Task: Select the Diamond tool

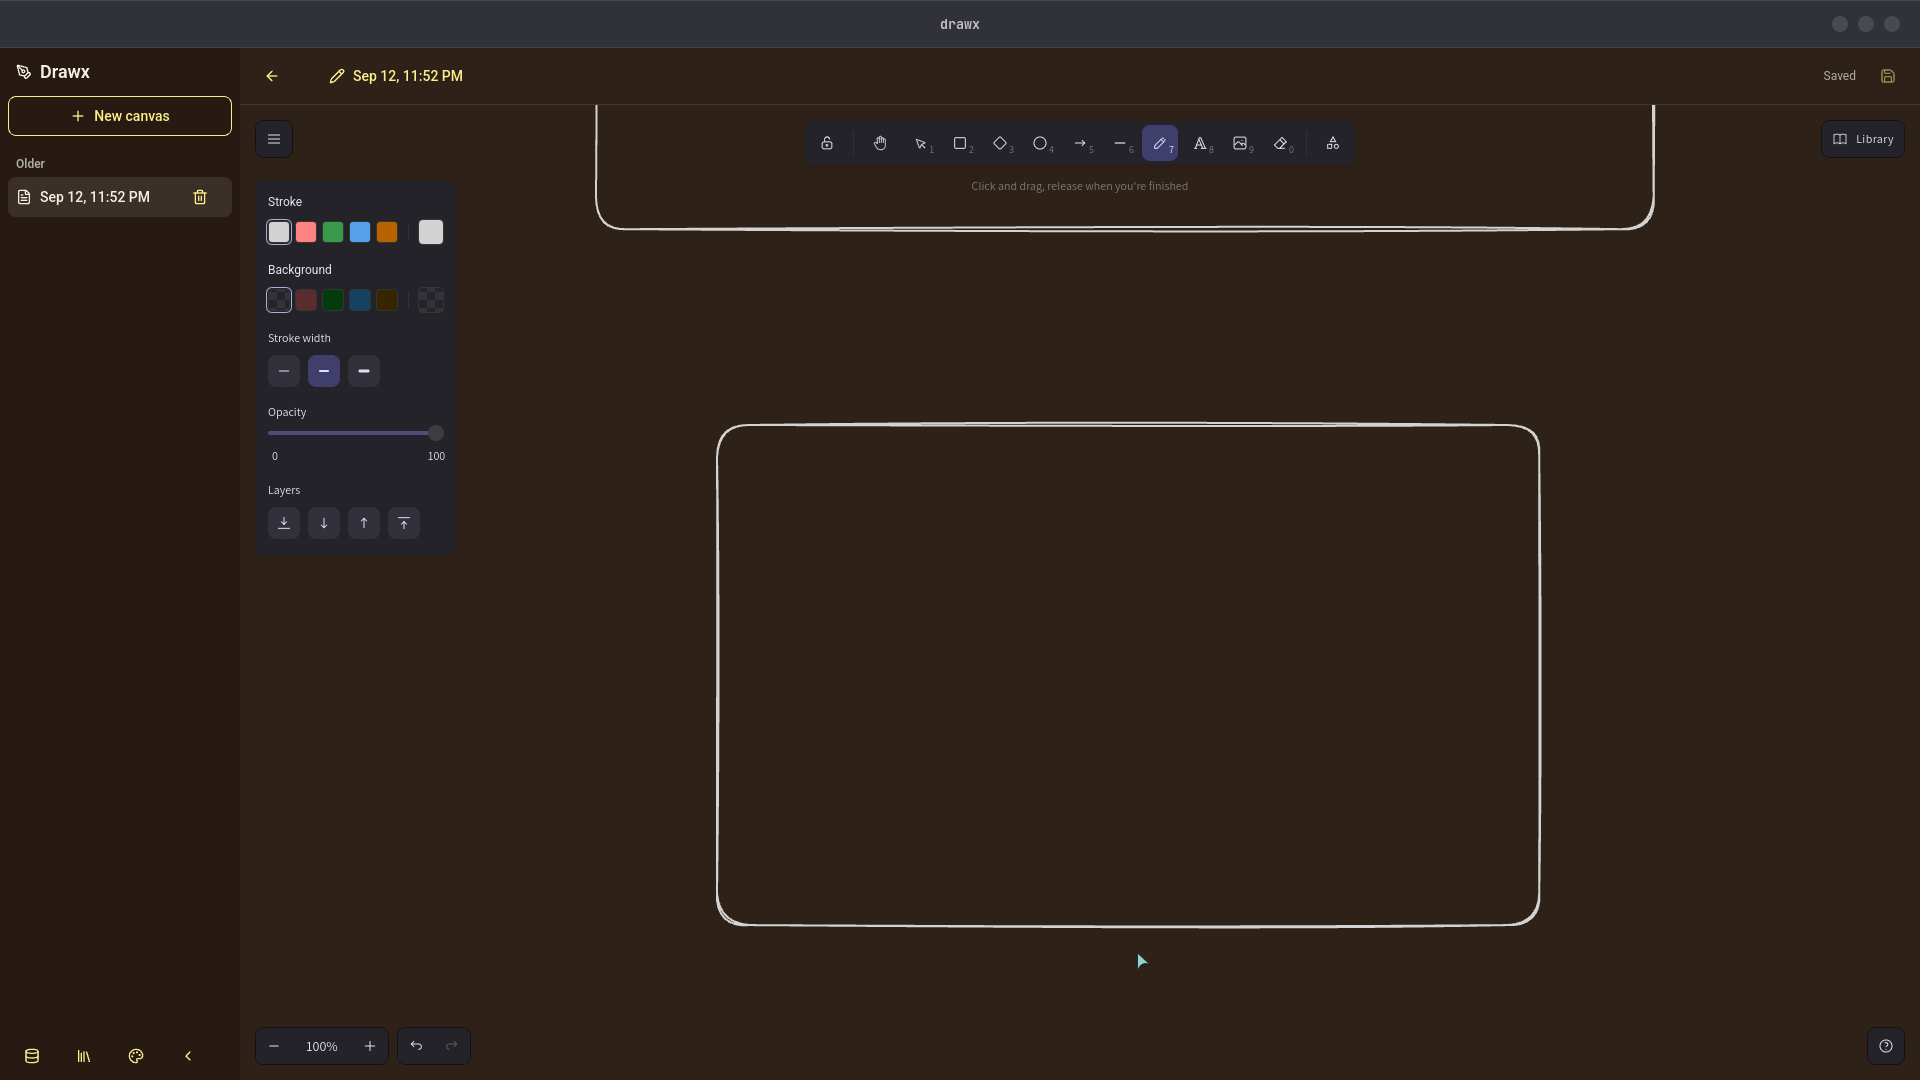Action: pyautogui.click(x=1000, y=143)
